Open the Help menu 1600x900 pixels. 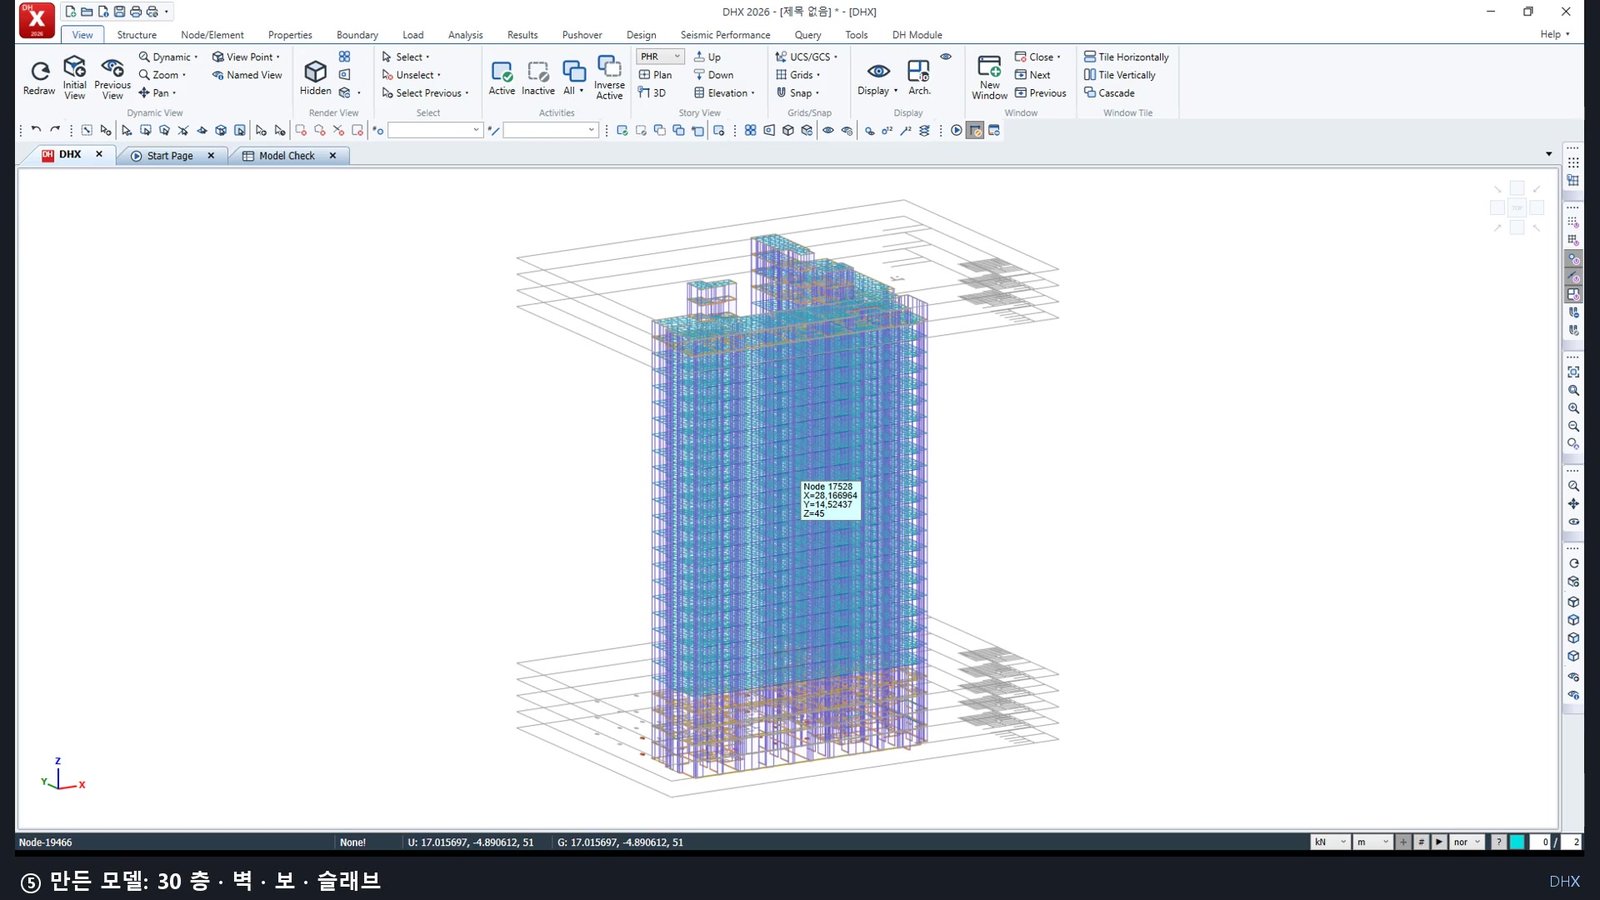point(1554,34)
